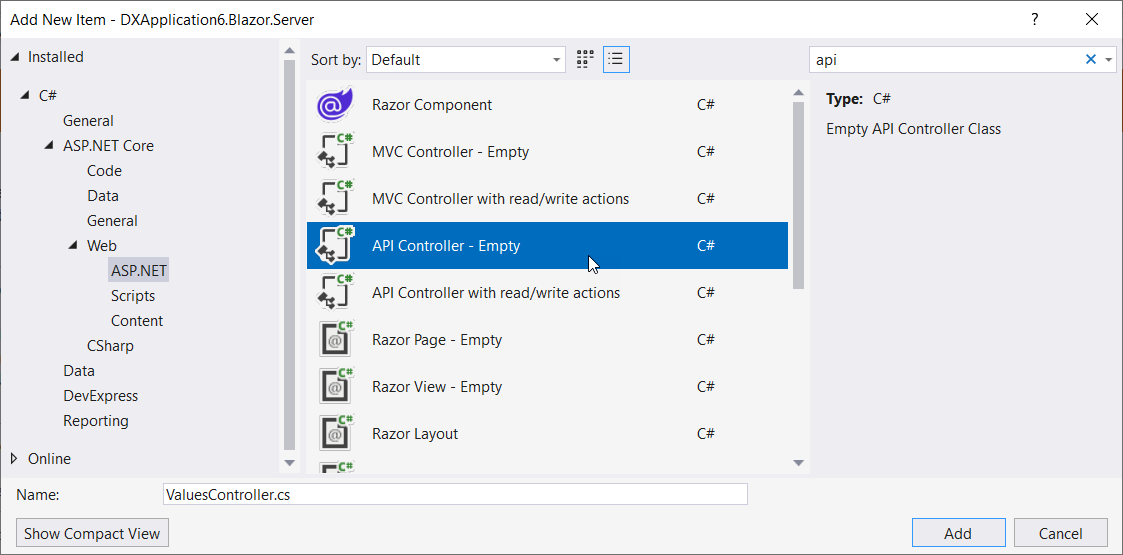Open the search box dropdown arrow
This screenshot has height=555, width=1123.
[1109, 60]
